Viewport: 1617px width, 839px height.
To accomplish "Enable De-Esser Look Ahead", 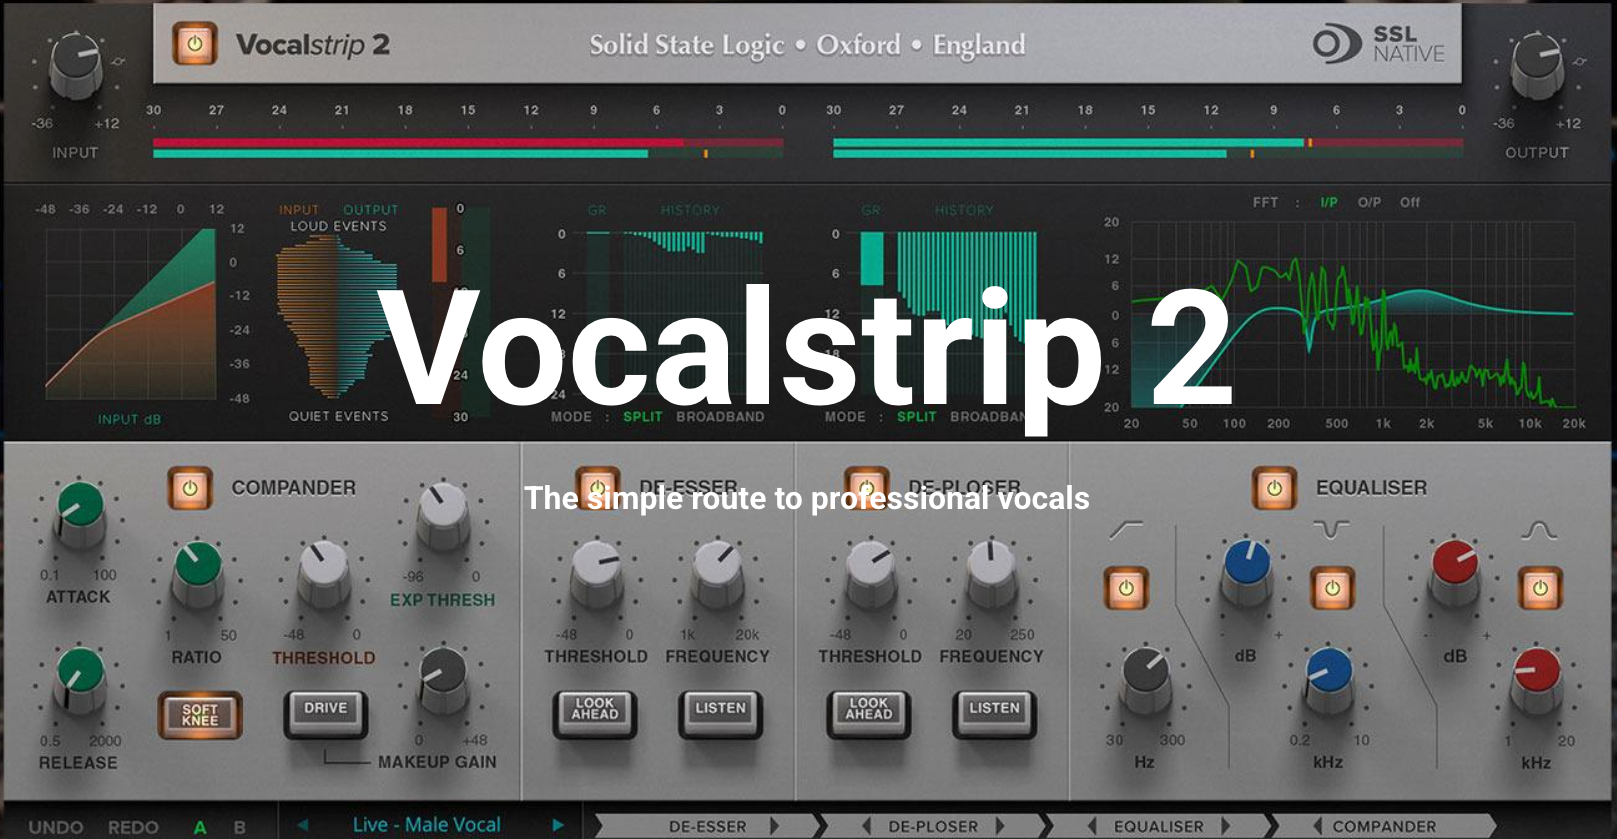I will click(595, 713).
